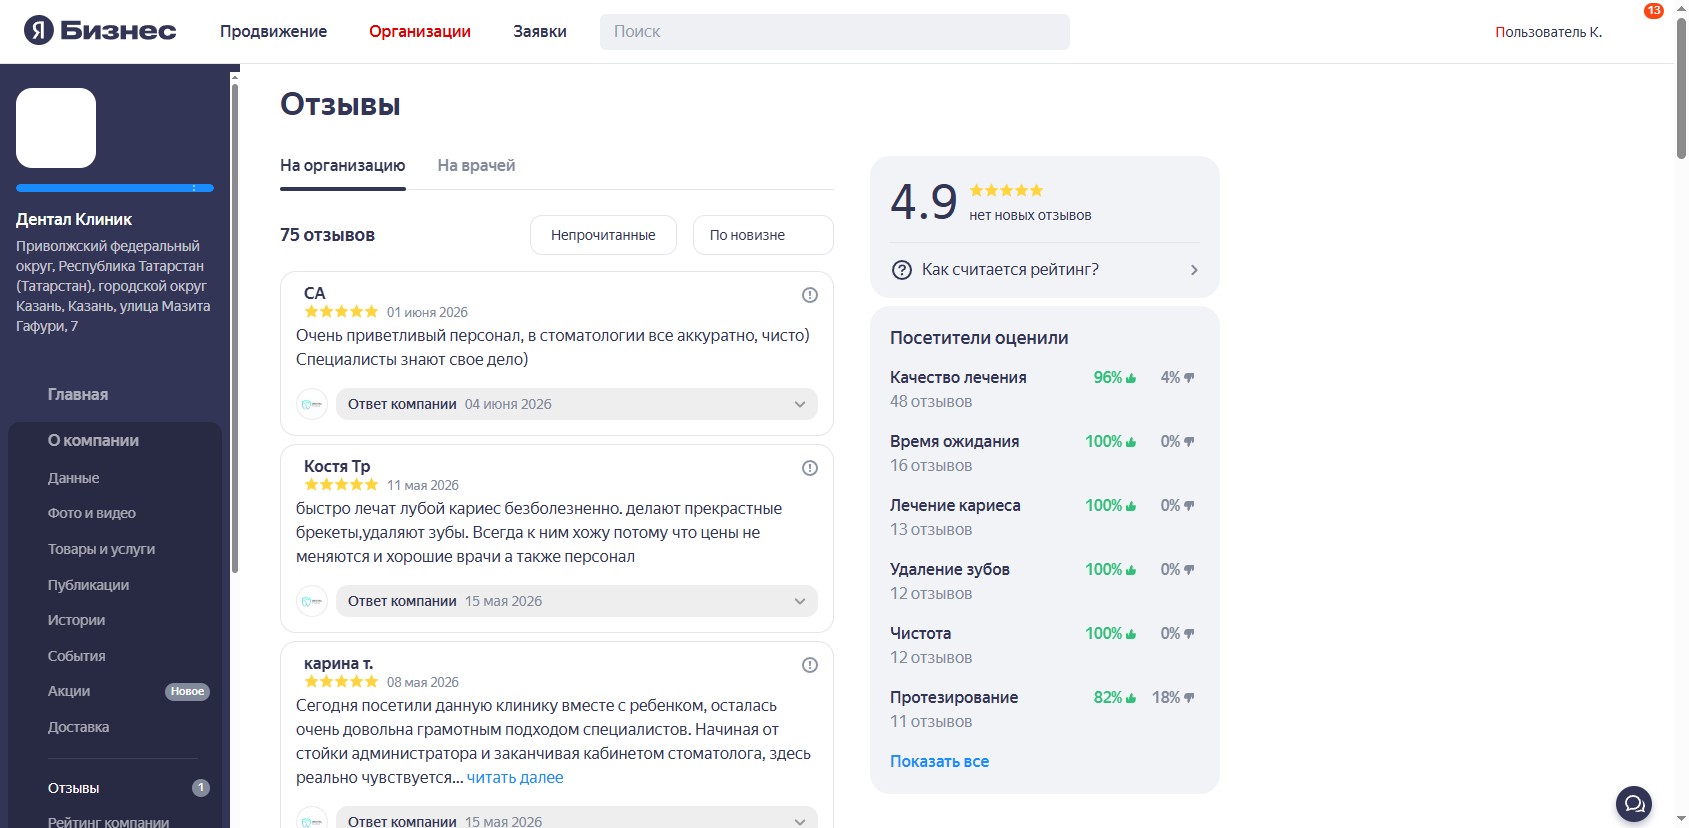Click thumbs-up icon for Качество лечения
This screenshot has height=828, width=1689.
tap(1131, 378)
